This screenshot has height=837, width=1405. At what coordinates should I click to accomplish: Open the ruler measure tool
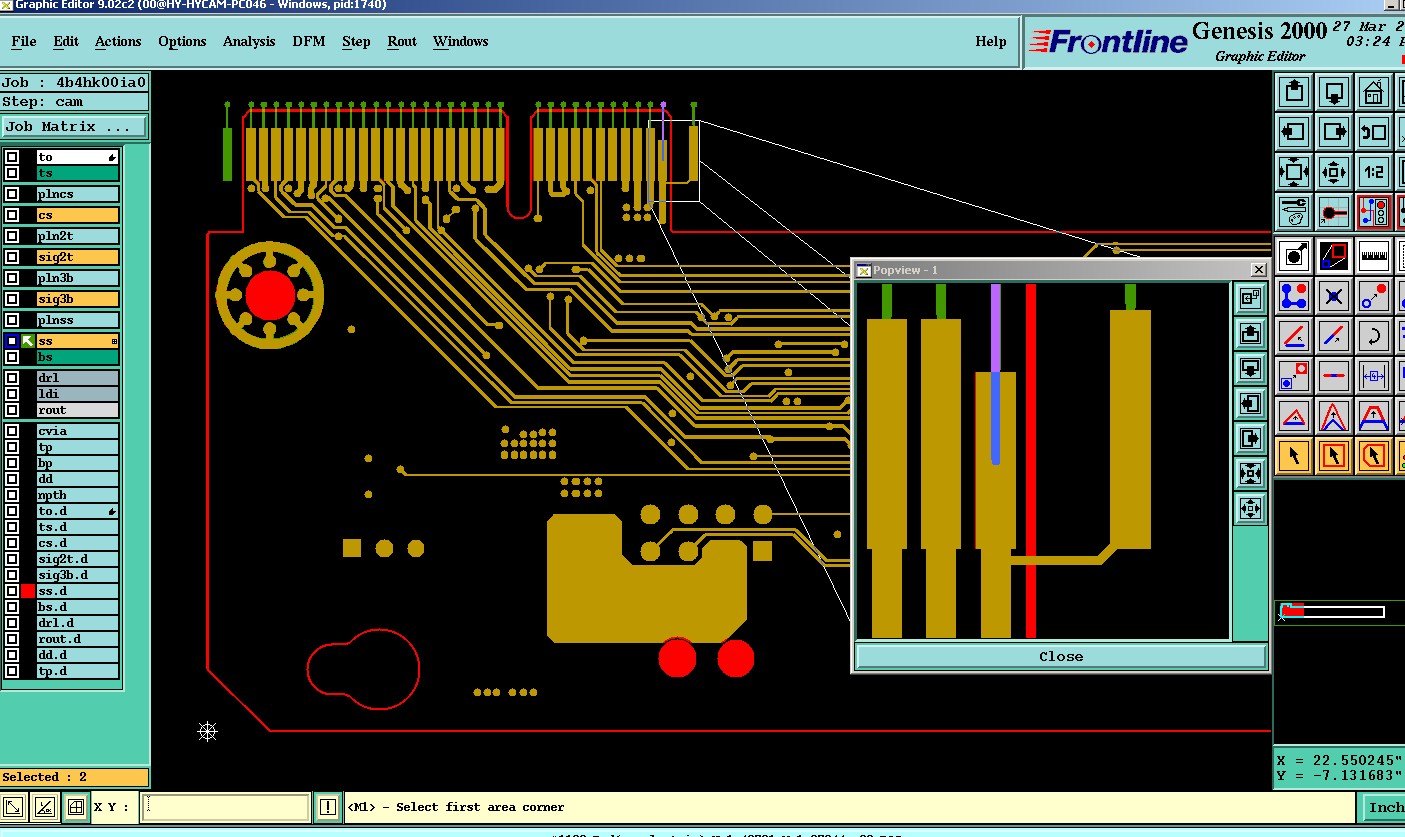coord(1374,256)
